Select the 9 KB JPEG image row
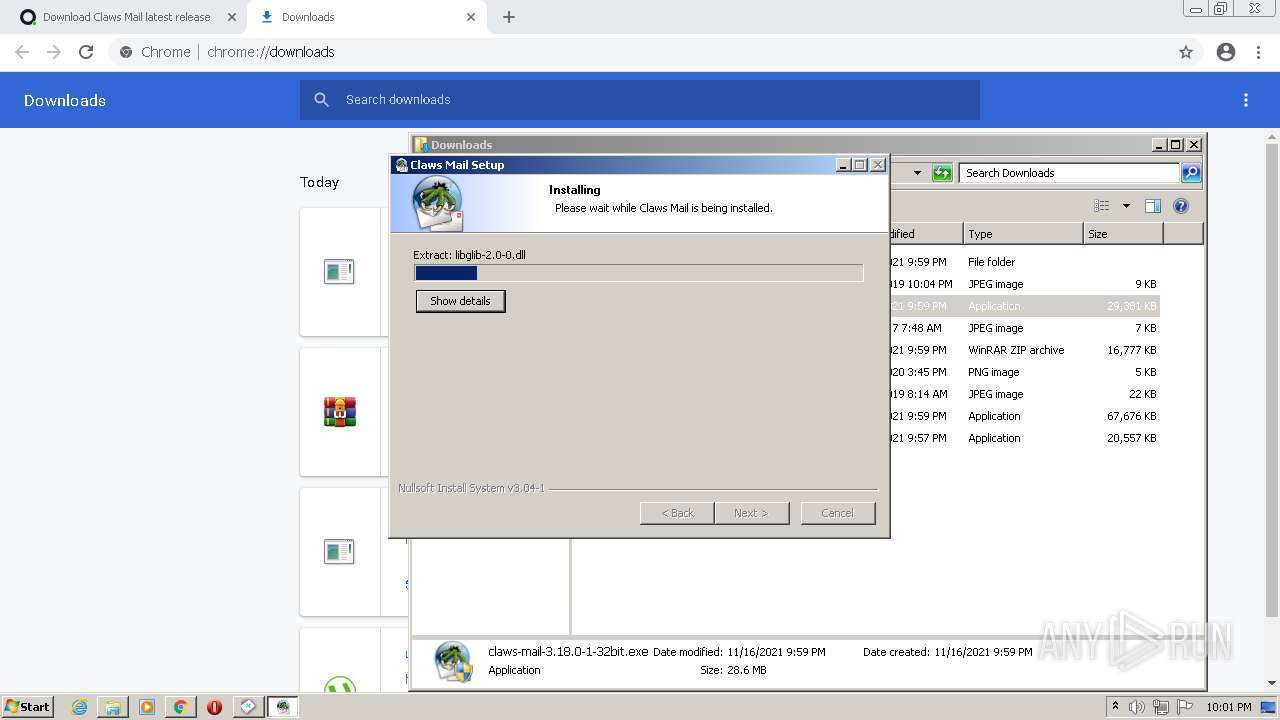The height and width of the screenshot is (720, 1280). click(1023, 284)
